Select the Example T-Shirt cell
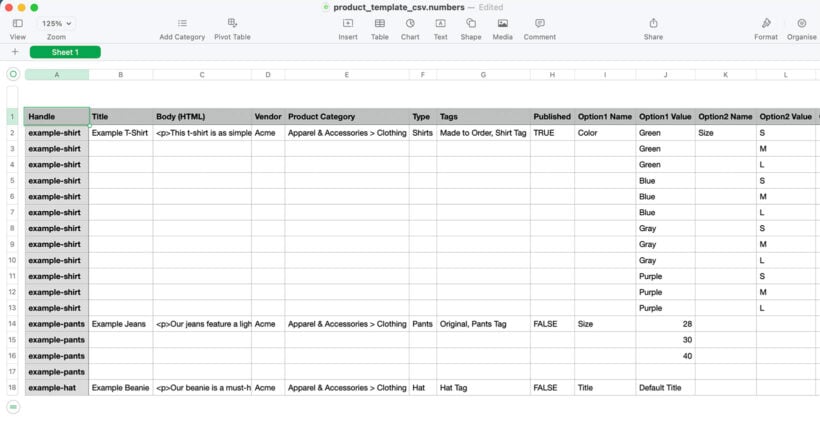 [x=121, y=133]
